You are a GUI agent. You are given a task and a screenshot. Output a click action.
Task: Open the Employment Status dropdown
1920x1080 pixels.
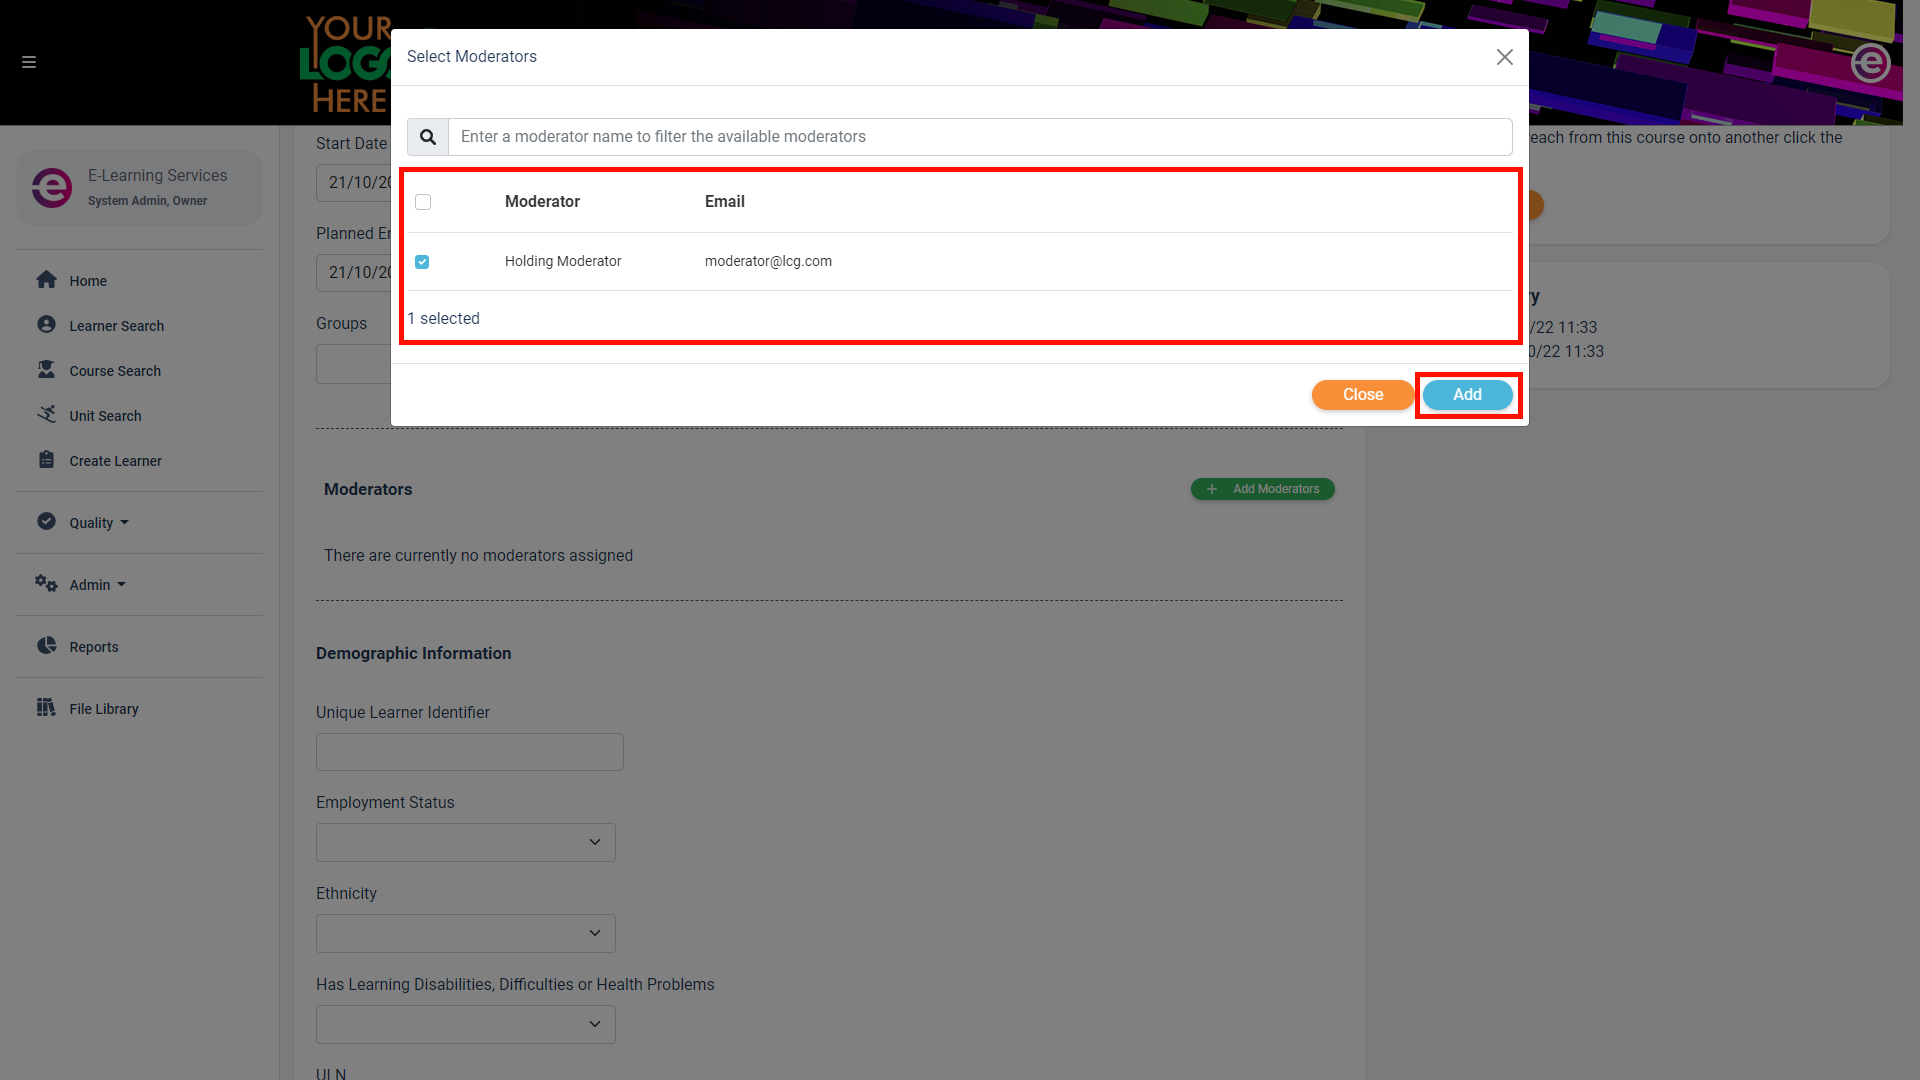coord(465,842)
